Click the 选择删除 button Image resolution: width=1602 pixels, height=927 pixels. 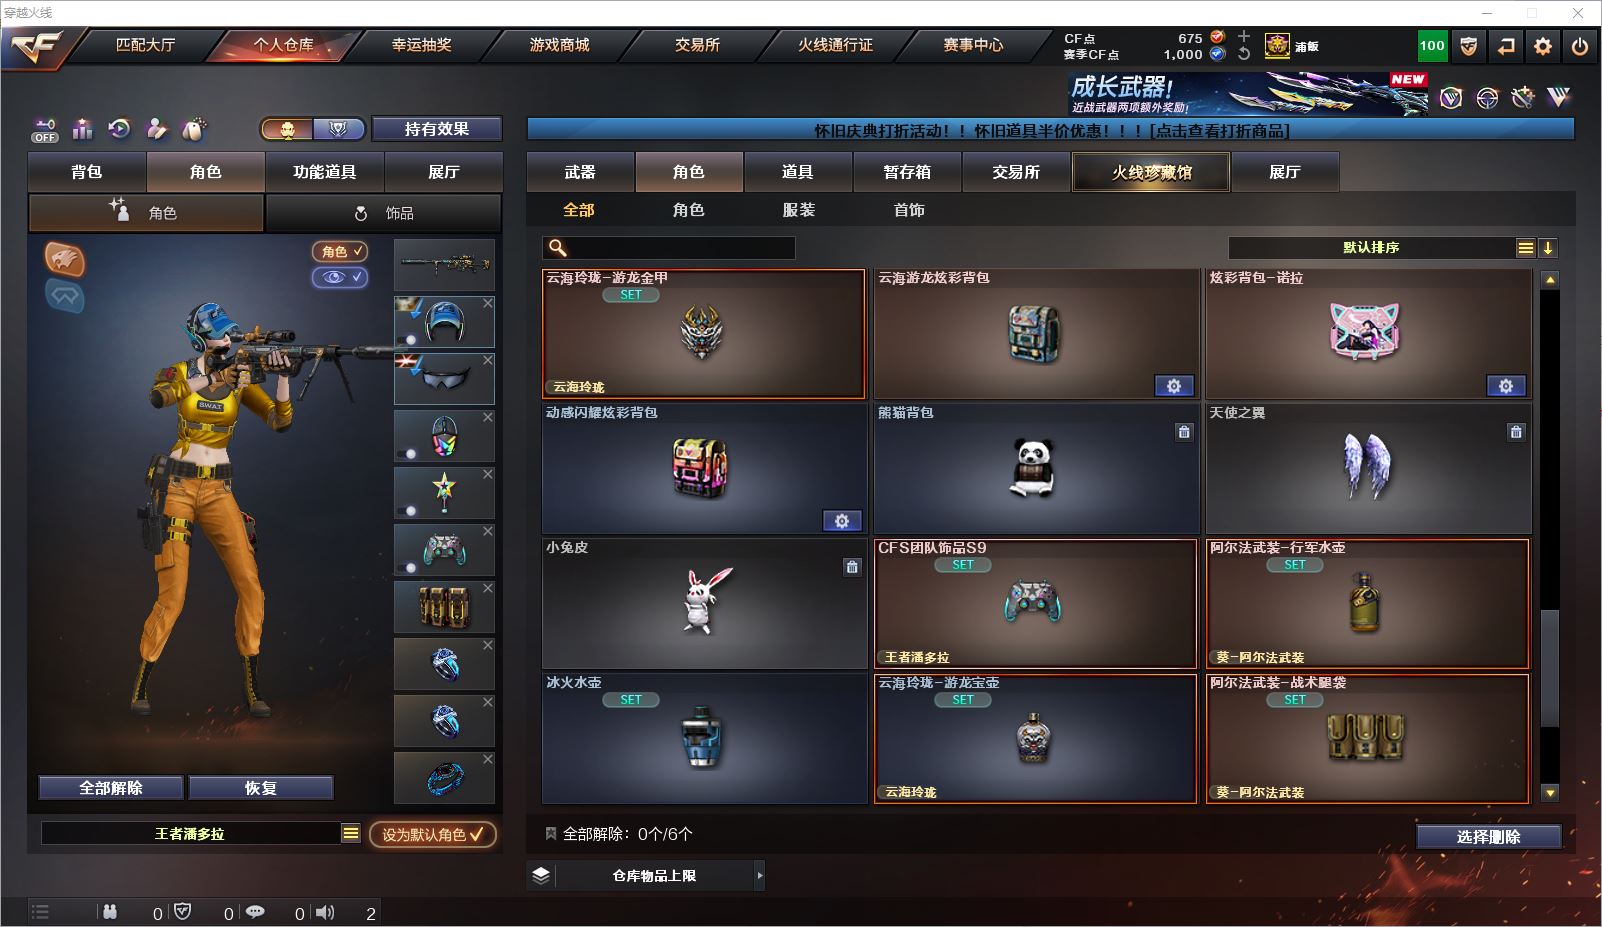coord(1488,837)
